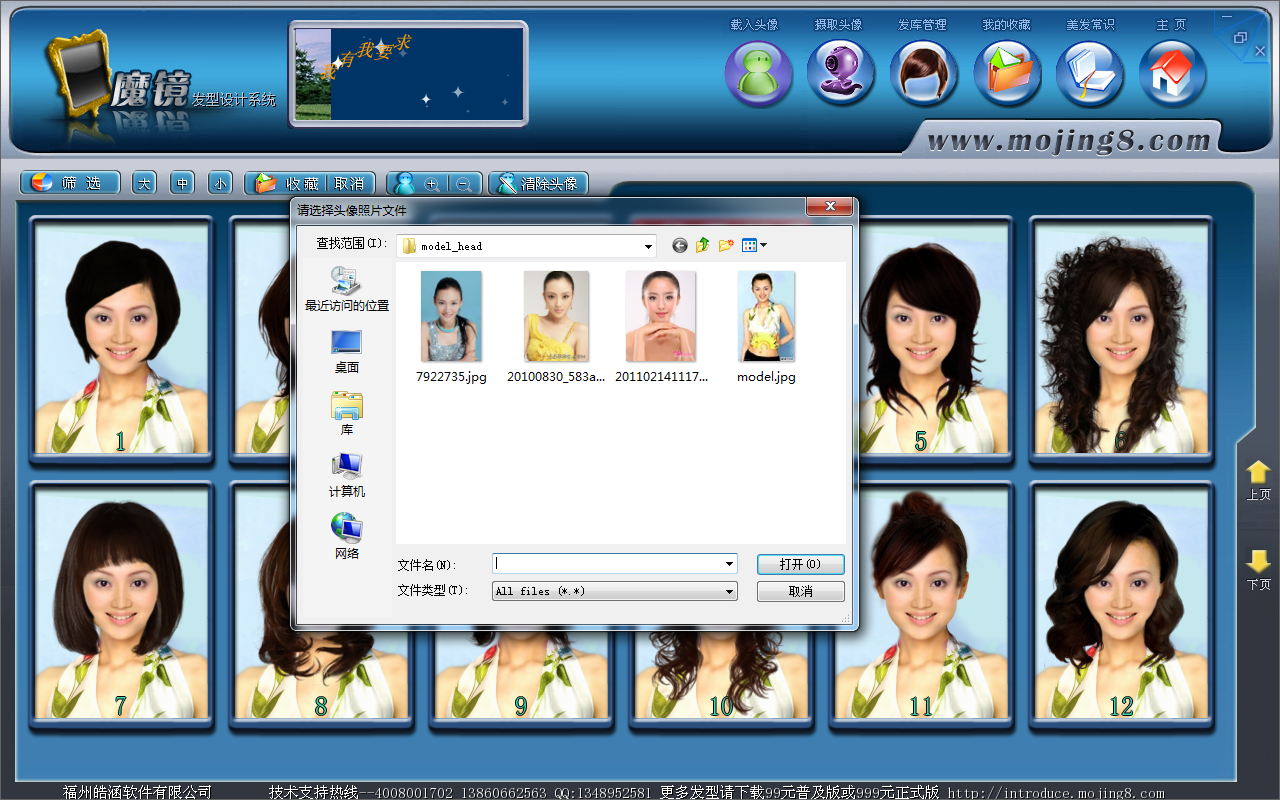This screenshot has height=800, width=1280.
Task: Select Desktop (桌面) in the places sidebar
Action: point(346,351)
